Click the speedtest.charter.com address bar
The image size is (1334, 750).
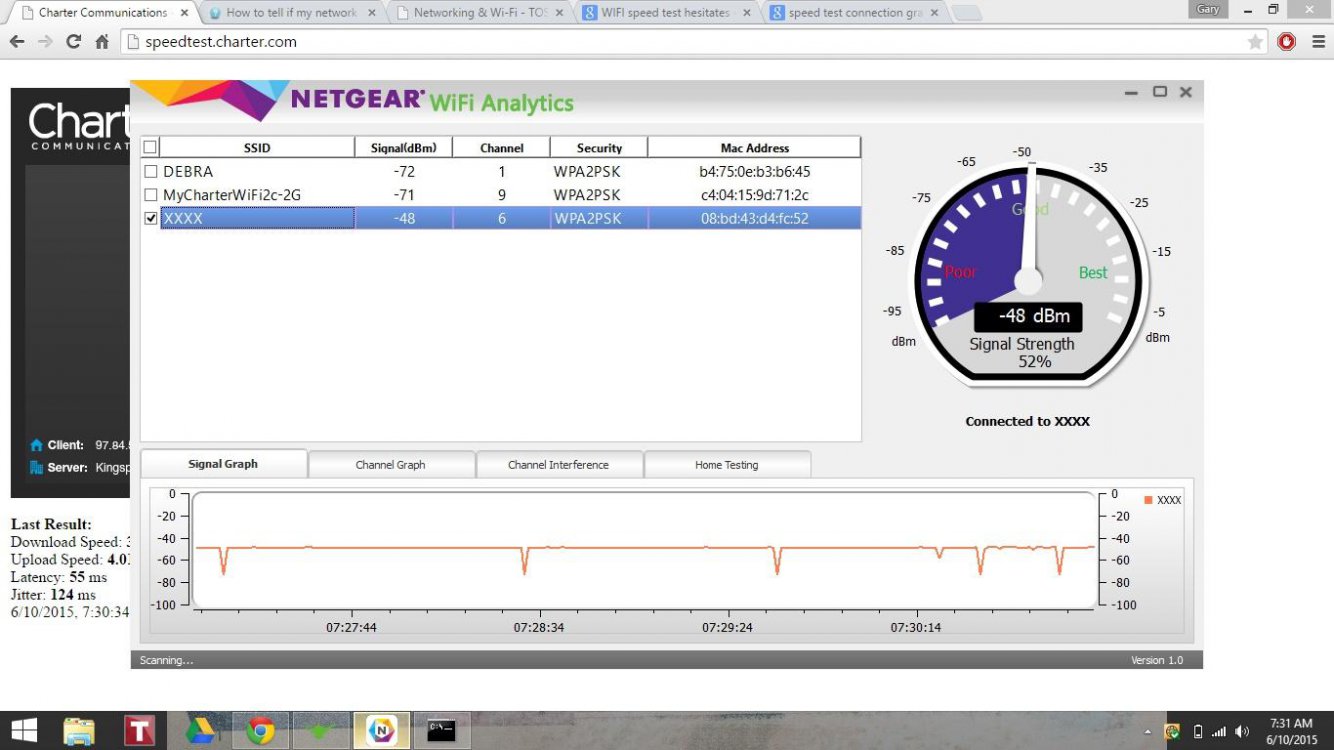690,42
